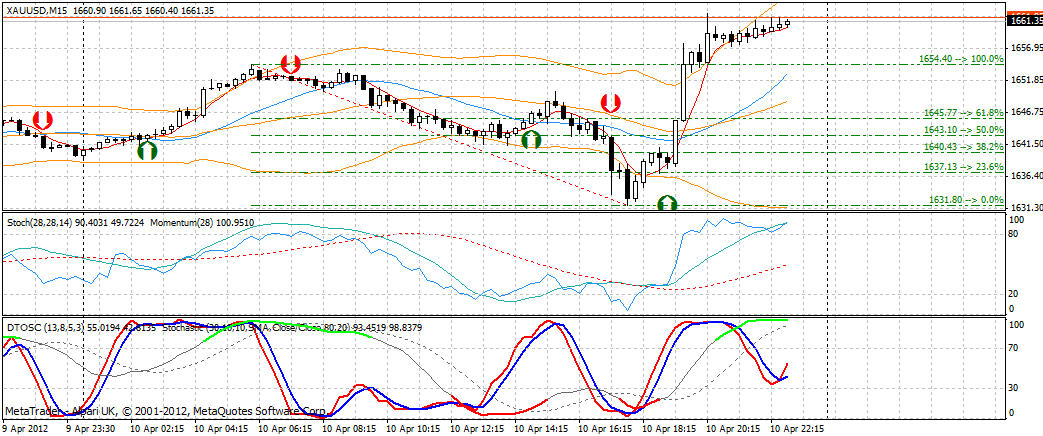Viewport: 1043px width, 436px height.
Task: Click Fibonacci label 1645.77 --> 61.8%
Action: click(964, 113)
